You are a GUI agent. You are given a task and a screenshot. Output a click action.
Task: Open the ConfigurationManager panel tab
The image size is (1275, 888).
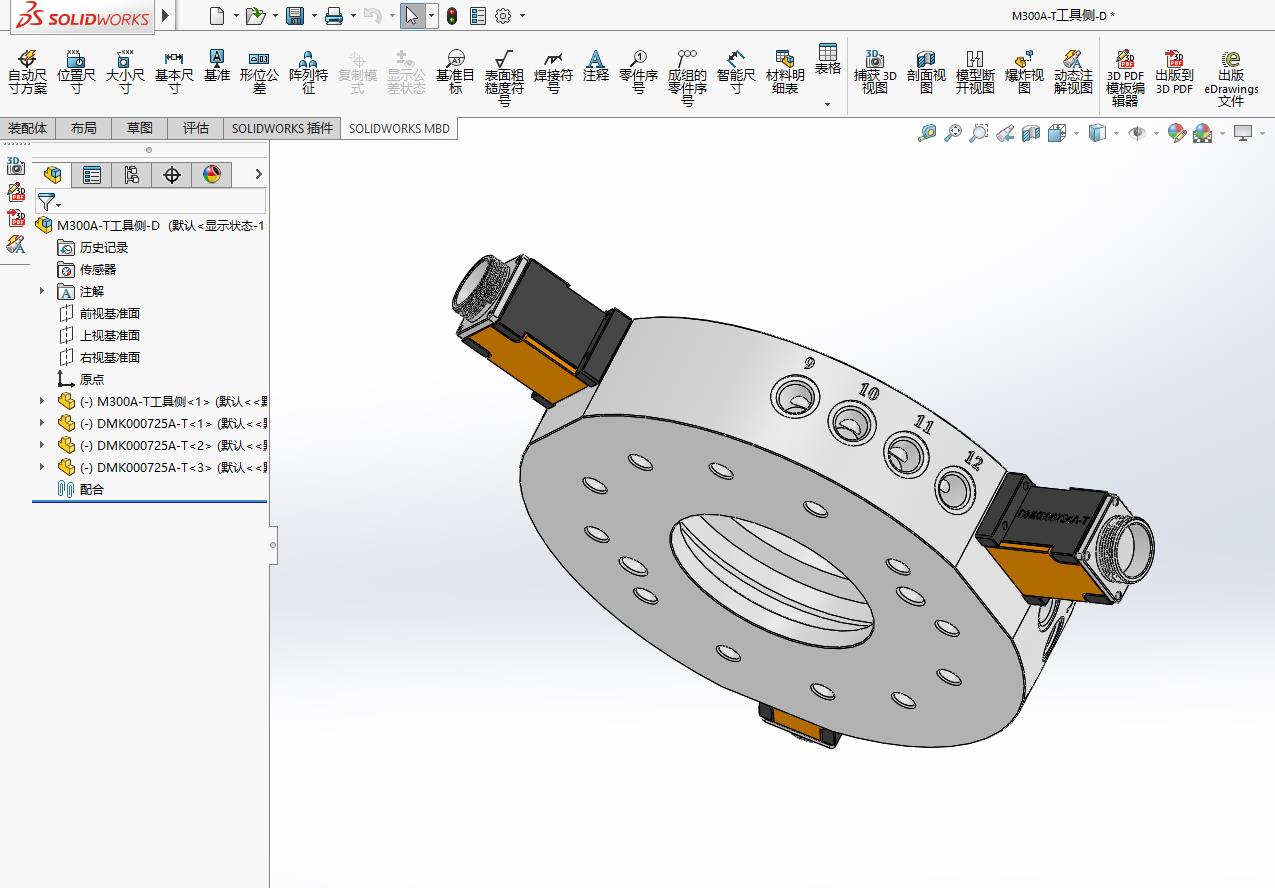pyautogui.click(x=132, y=175)
